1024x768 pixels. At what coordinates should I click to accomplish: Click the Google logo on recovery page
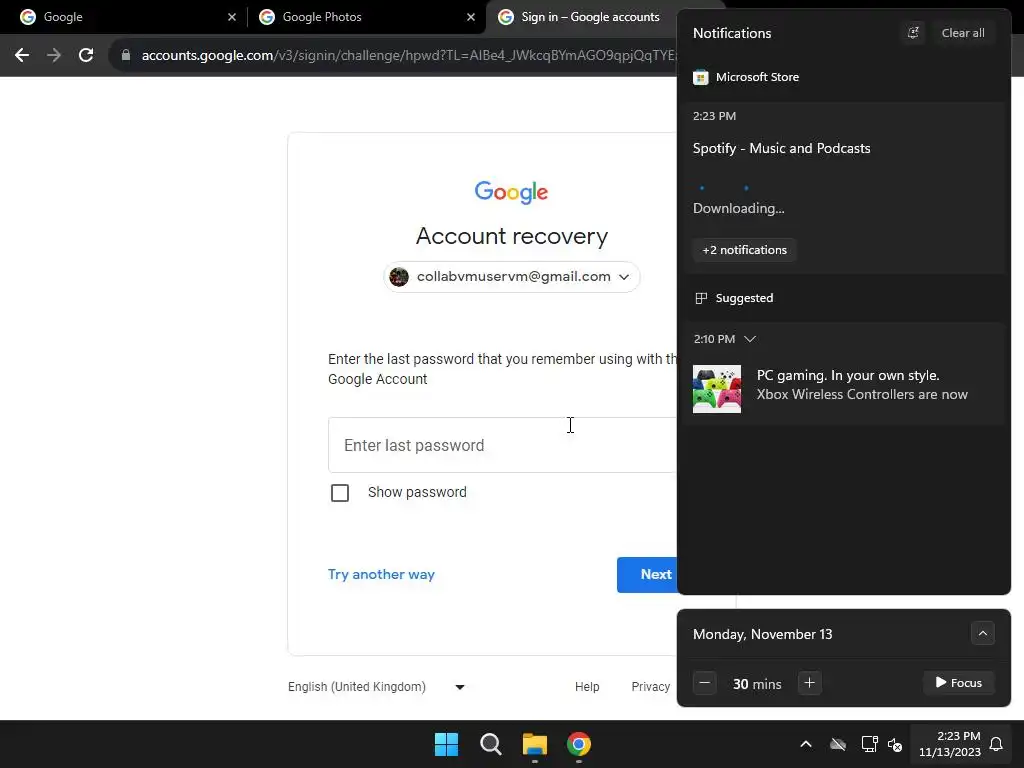[511, 193]
